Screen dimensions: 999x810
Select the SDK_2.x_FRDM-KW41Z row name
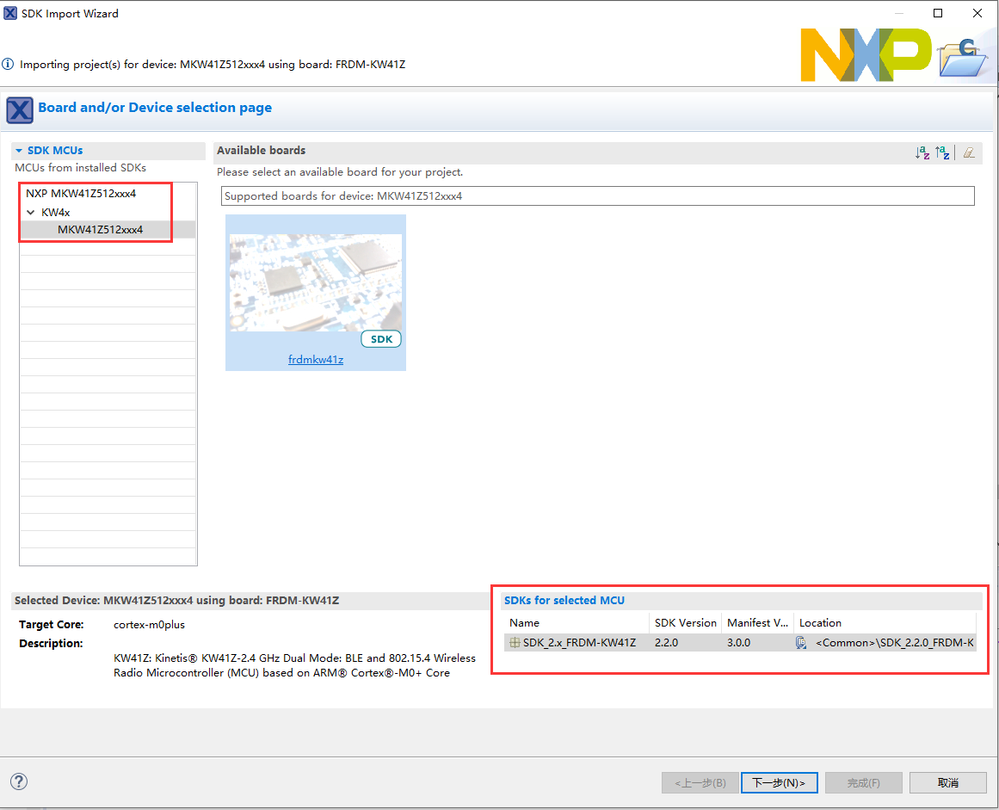pyautogui.click(x=579, y=642)
